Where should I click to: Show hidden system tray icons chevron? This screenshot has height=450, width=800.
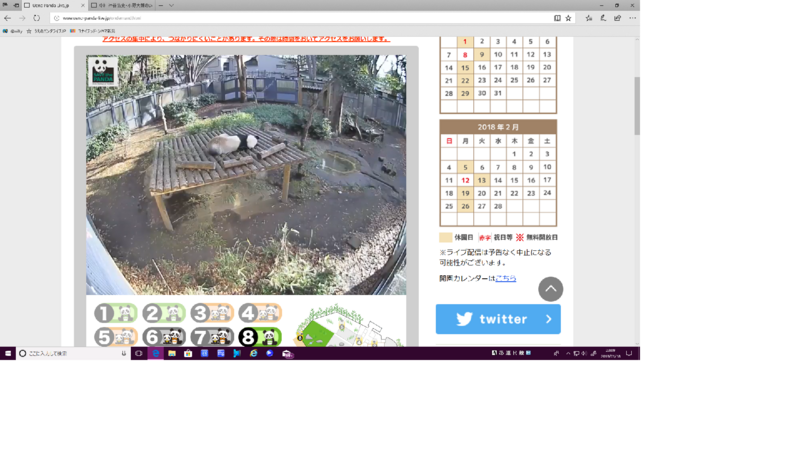(x=568, y=353)
